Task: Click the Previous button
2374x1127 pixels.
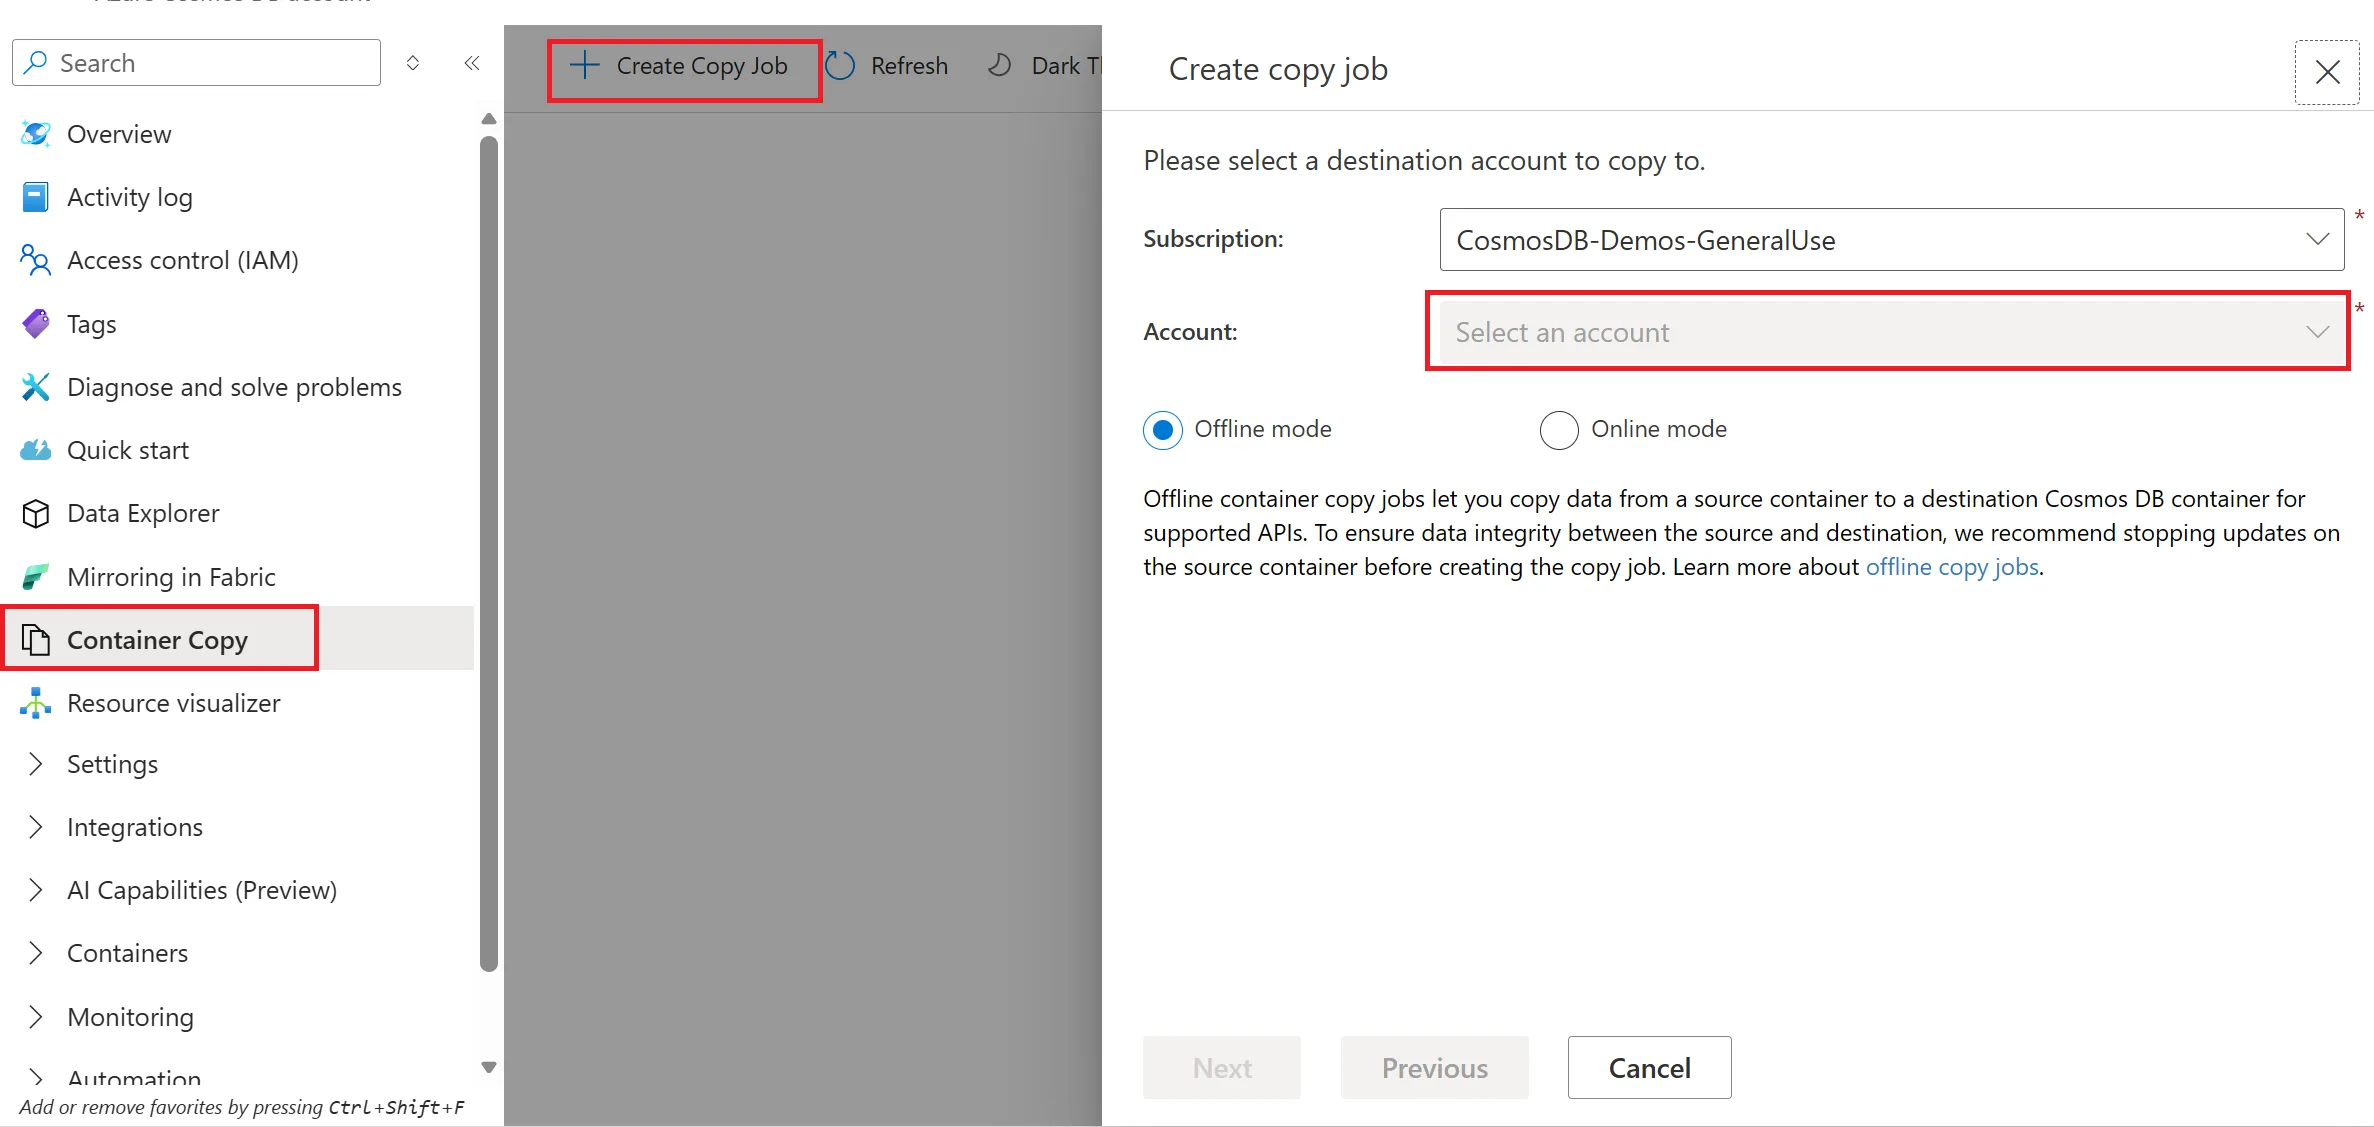Action: click(x=1434, y=1068)
